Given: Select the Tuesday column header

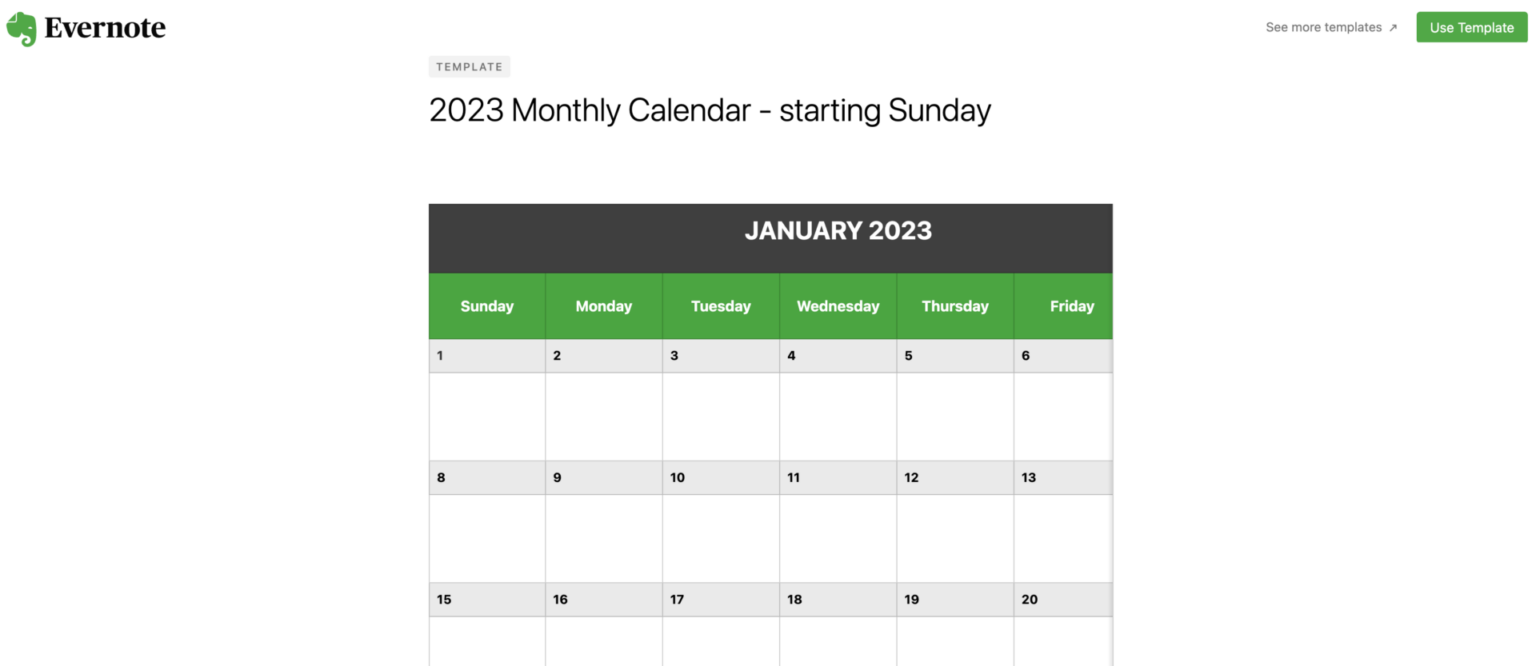Looking at the screenshot, I should coord(720,306).
